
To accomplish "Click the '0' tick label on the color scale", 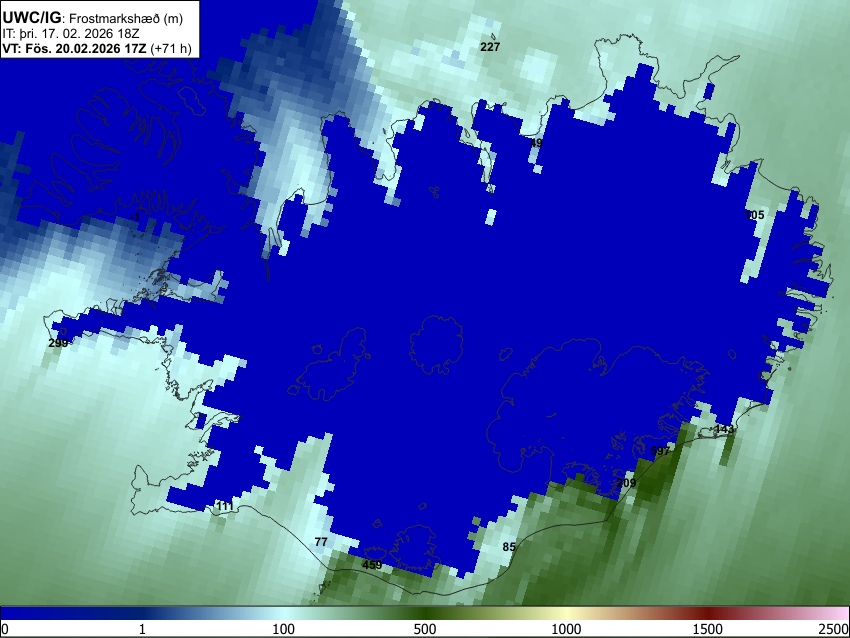I will [5, 629].
